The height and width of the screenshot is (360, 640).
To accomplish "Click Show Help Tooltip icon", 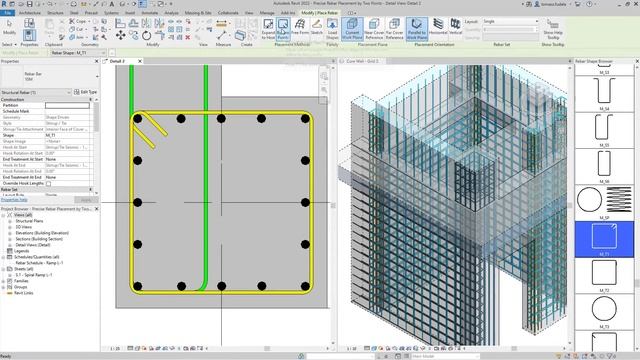I will 553,29.
